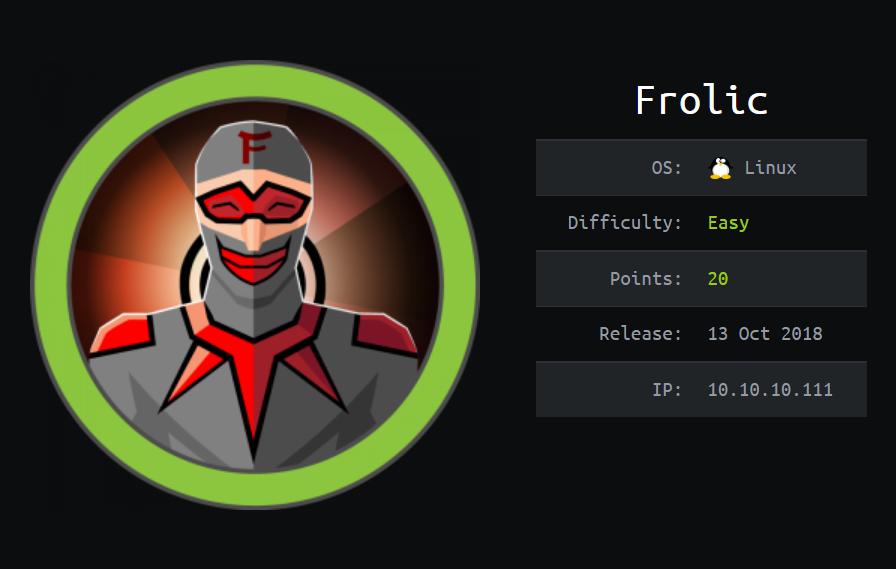Click the Easy difficulty value
The width and height of the screenshot is (896, 569).
(728, 223)
